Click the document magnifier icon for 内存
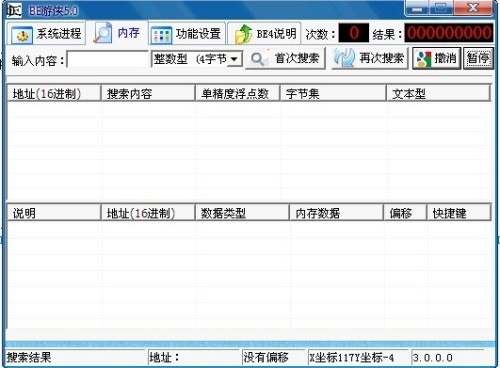500x368 pixels. tap(102, 33)
